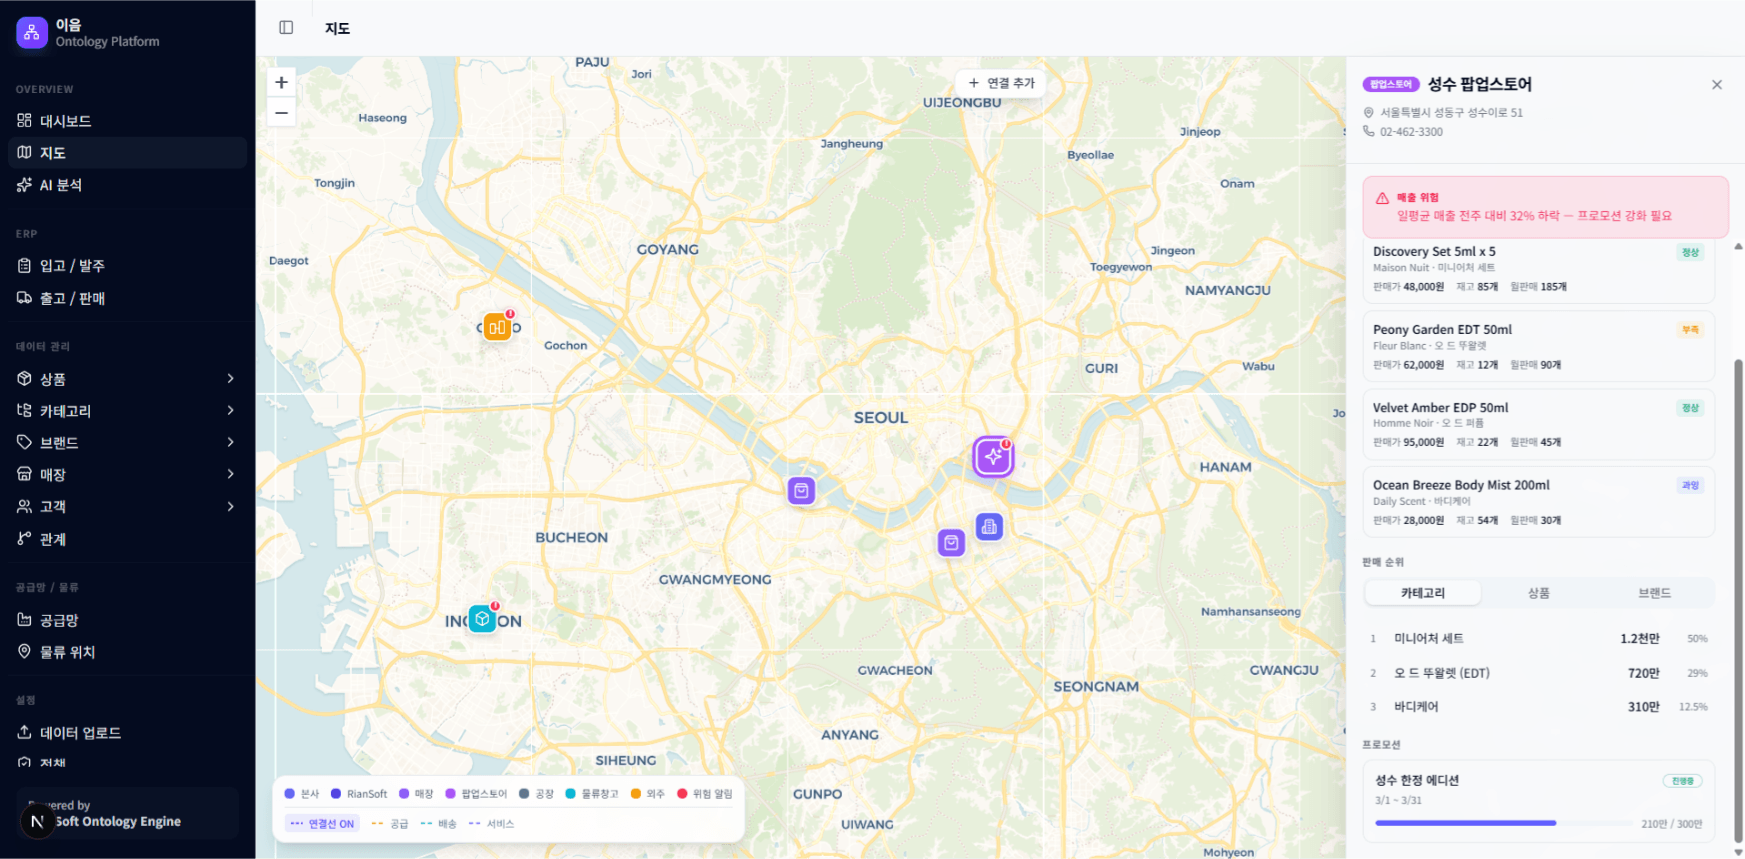Toggle the 연결선 ON switch
Image resolution: width=1745 pixels, height=859 pixels.
(322, 824)
